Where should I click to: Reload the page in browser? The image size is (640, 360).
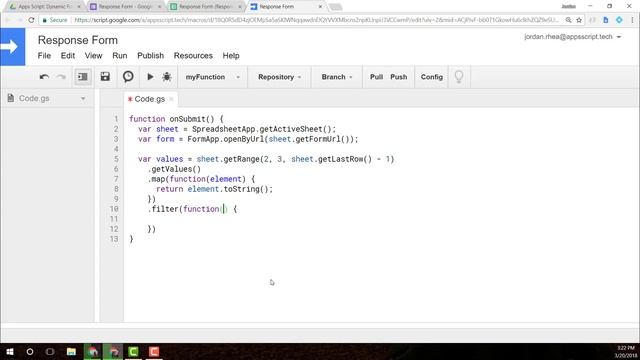pos(31,20)
